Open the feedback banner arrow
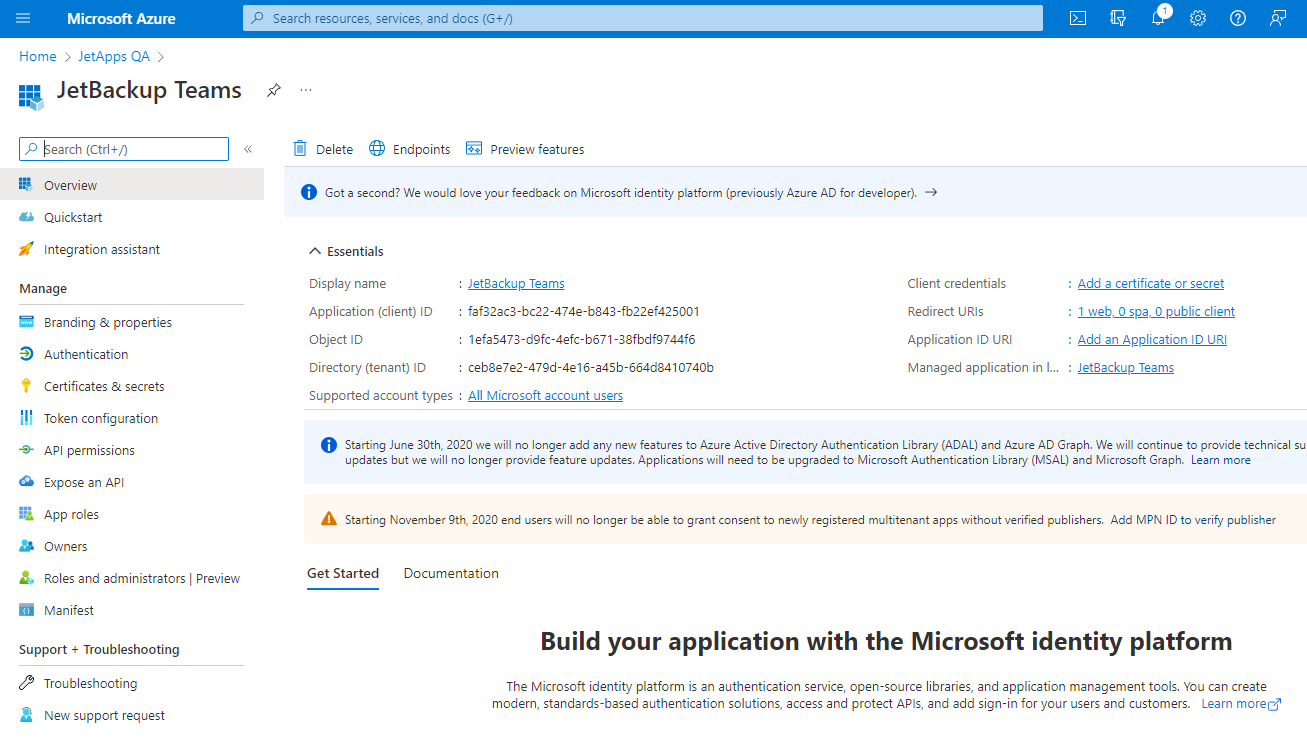 [x=931, y=192]
